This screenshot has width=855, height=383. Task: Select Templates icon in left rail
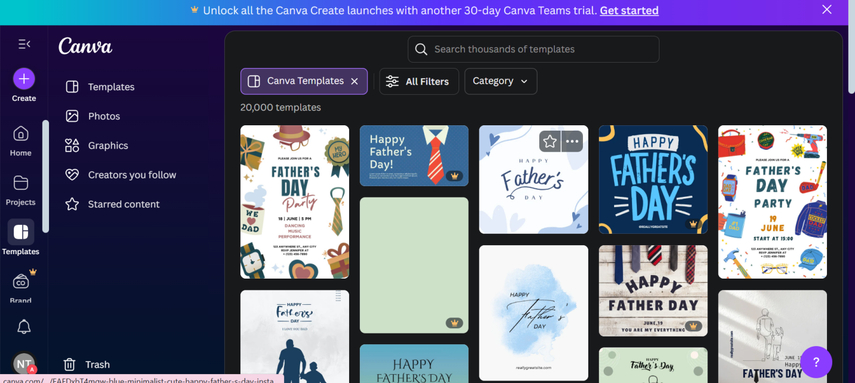click(21, 232)
